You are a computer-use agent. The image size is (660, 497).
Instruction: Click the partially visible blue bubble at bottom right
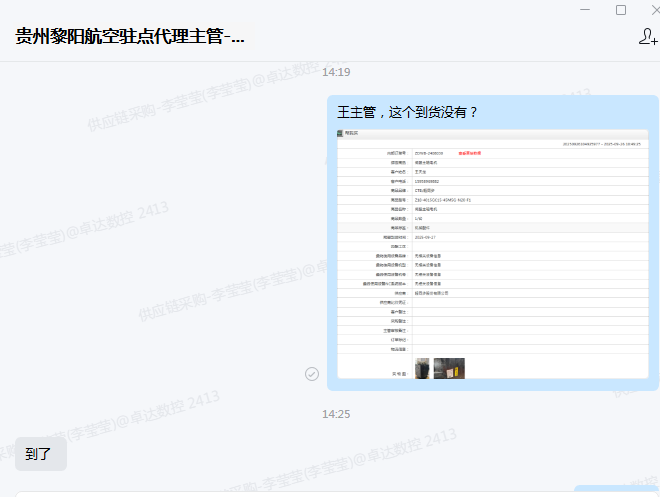point(616,490)
